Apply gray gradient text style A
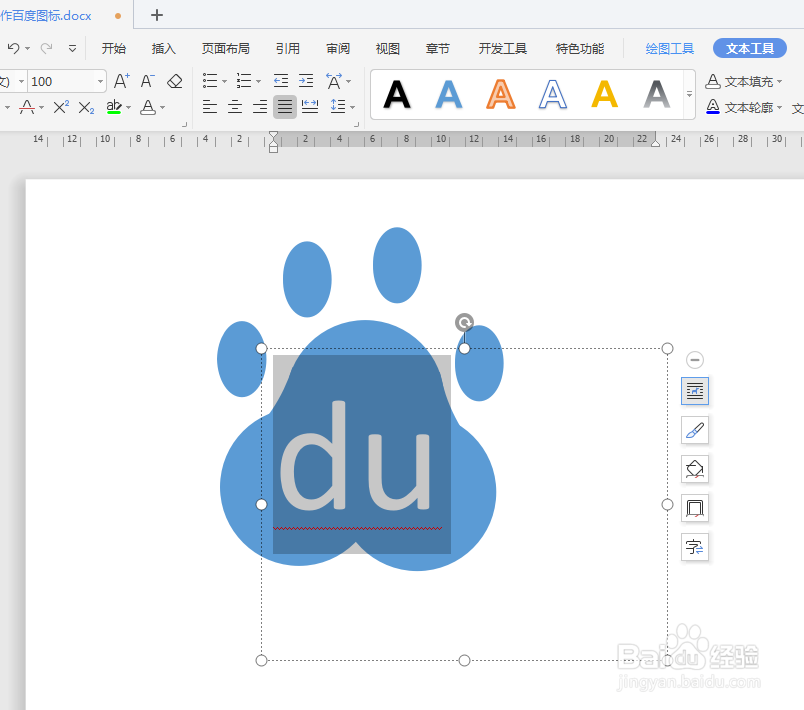Viewport: 804px width, 710px height. pos(657,95)
